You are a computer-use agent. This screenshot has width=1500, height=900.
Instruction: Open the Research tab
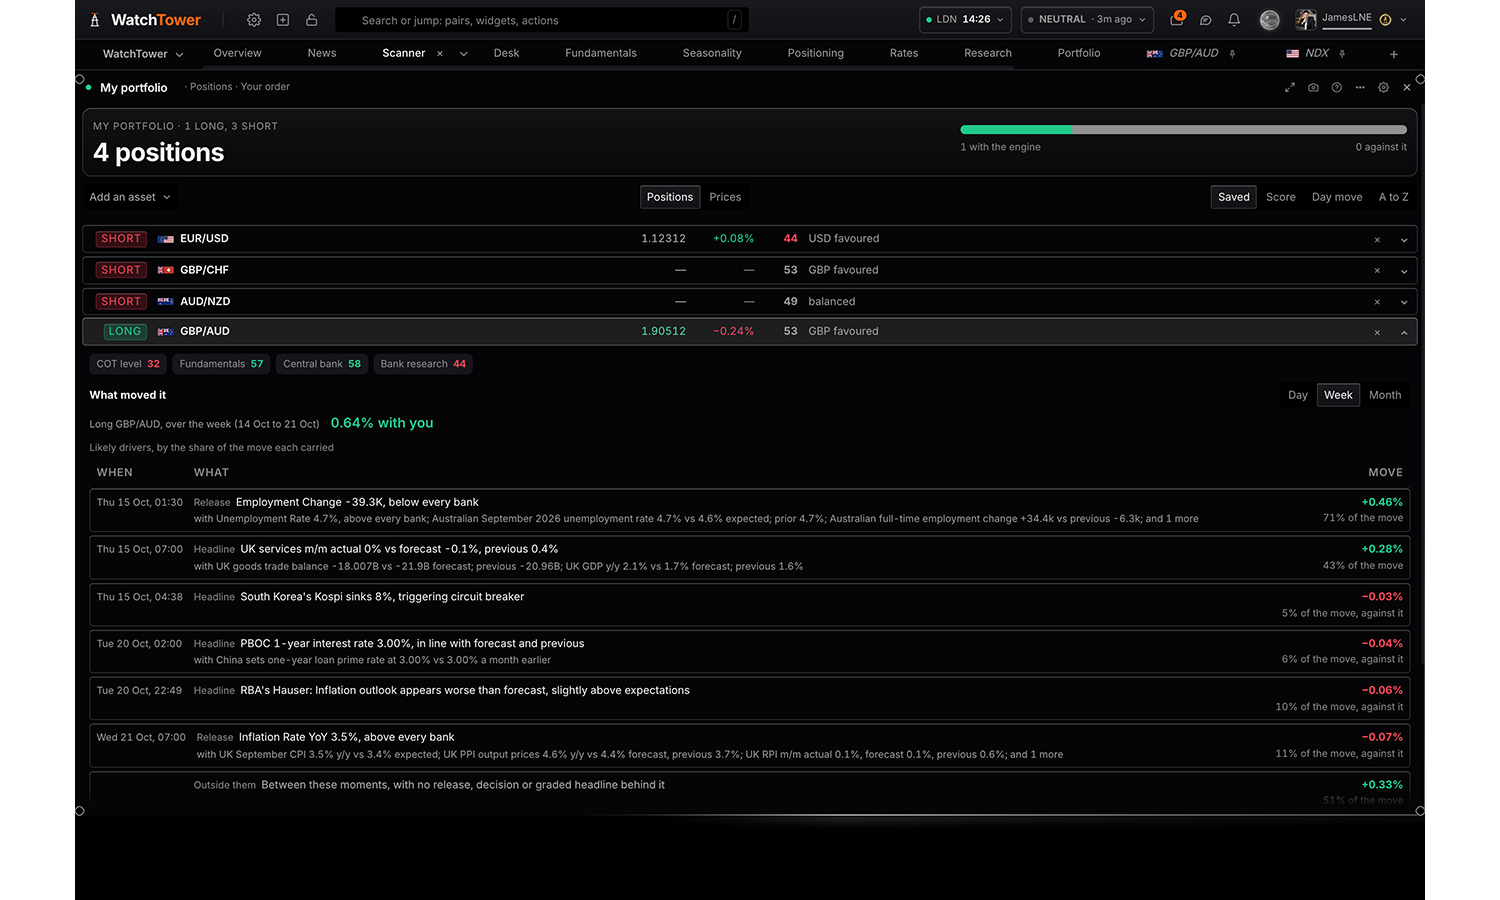(x=988, y=53)
